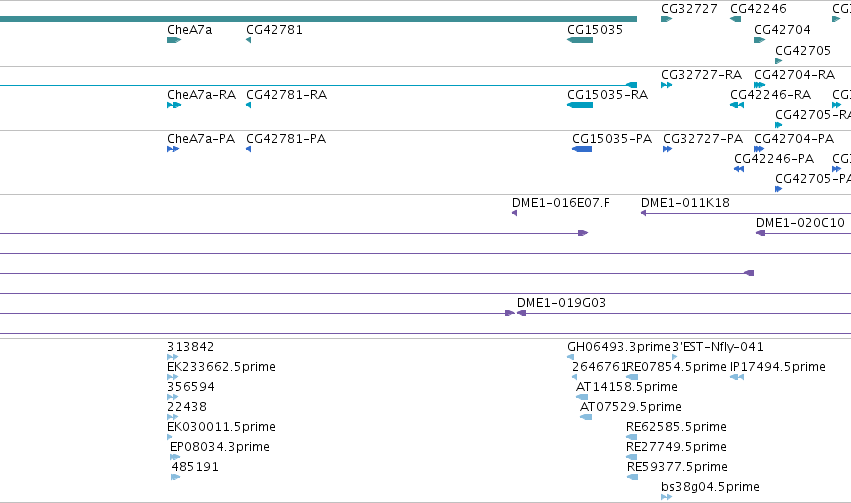The width and height of the screenshot is (851, 503).
Task: Click the CG32727 gene arrow glyph
Action: tap(666, 20)
